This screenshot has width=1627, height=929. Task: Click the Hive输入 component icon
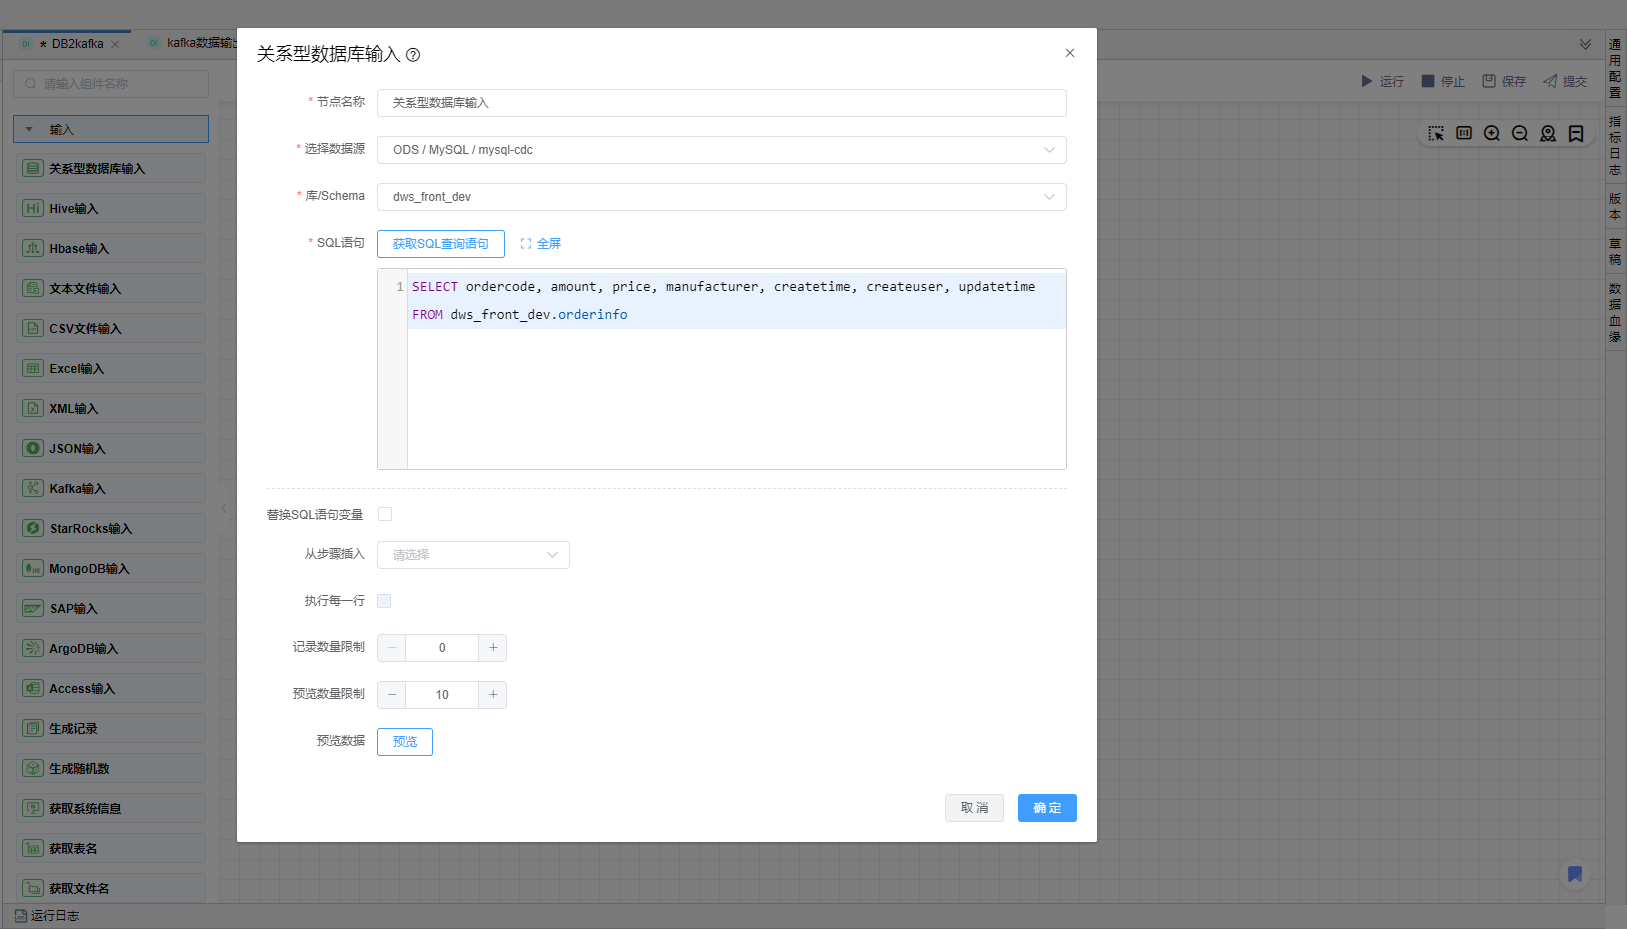click(33, 208)
